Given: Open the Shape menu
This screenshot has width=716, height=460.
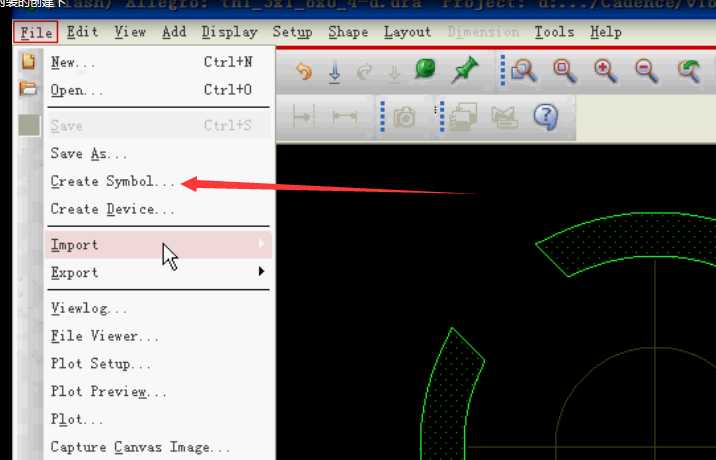Looking at the screenshot, I should coord(348,32).
